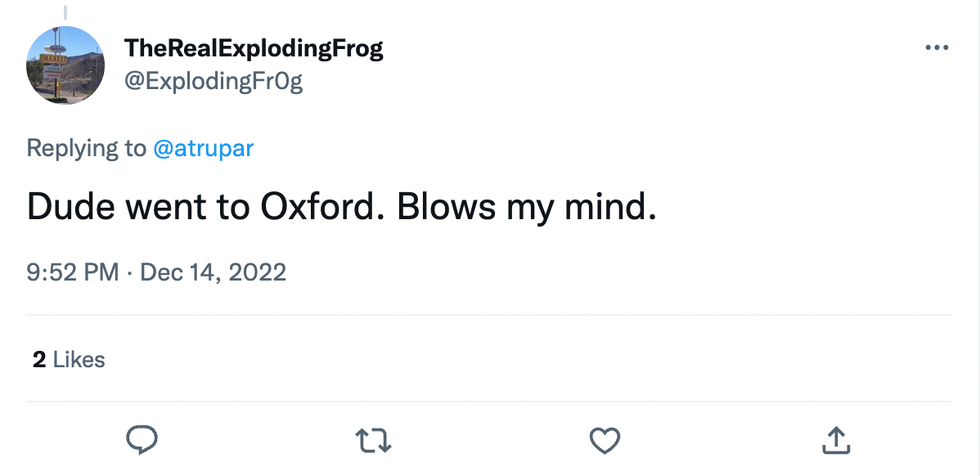Image resolution: width=980 pixels, height=476 pixels.
Task: Click the thread connector line above avatar
Action: [65, 12]
